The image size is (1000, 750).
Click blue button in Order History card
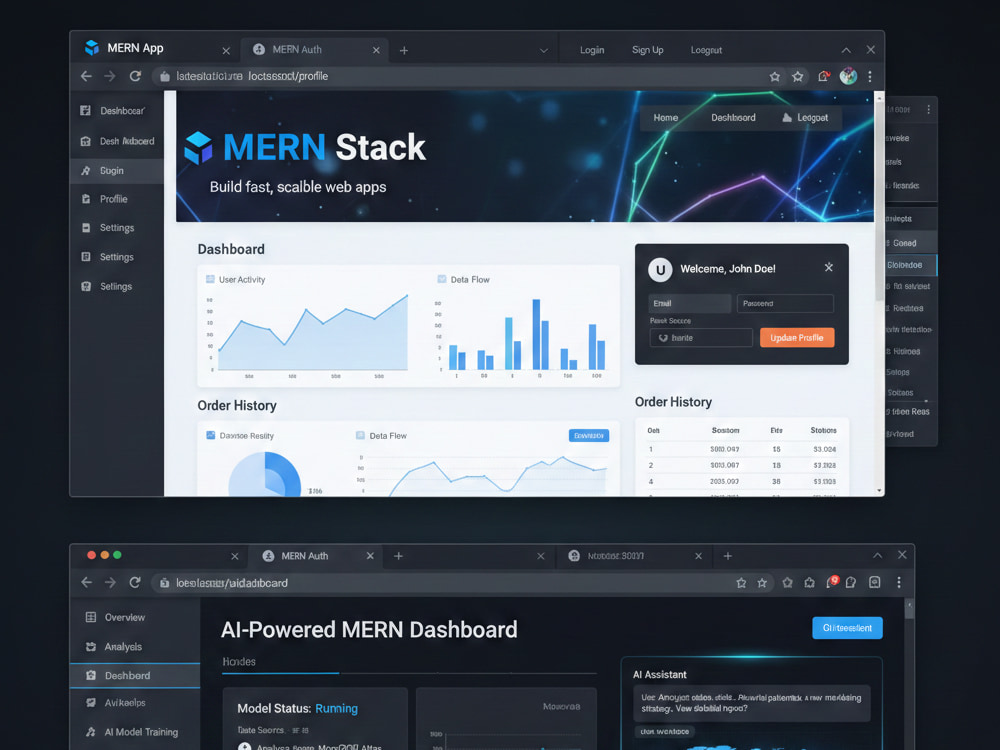point(589,436)
